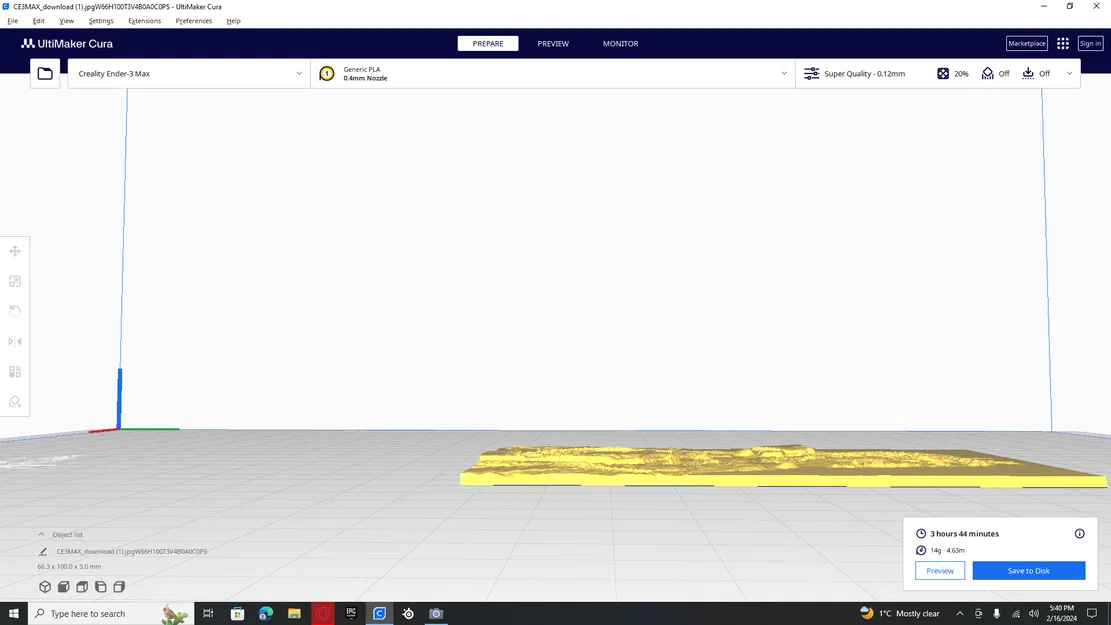Click the print info icon

[1079, 534]
